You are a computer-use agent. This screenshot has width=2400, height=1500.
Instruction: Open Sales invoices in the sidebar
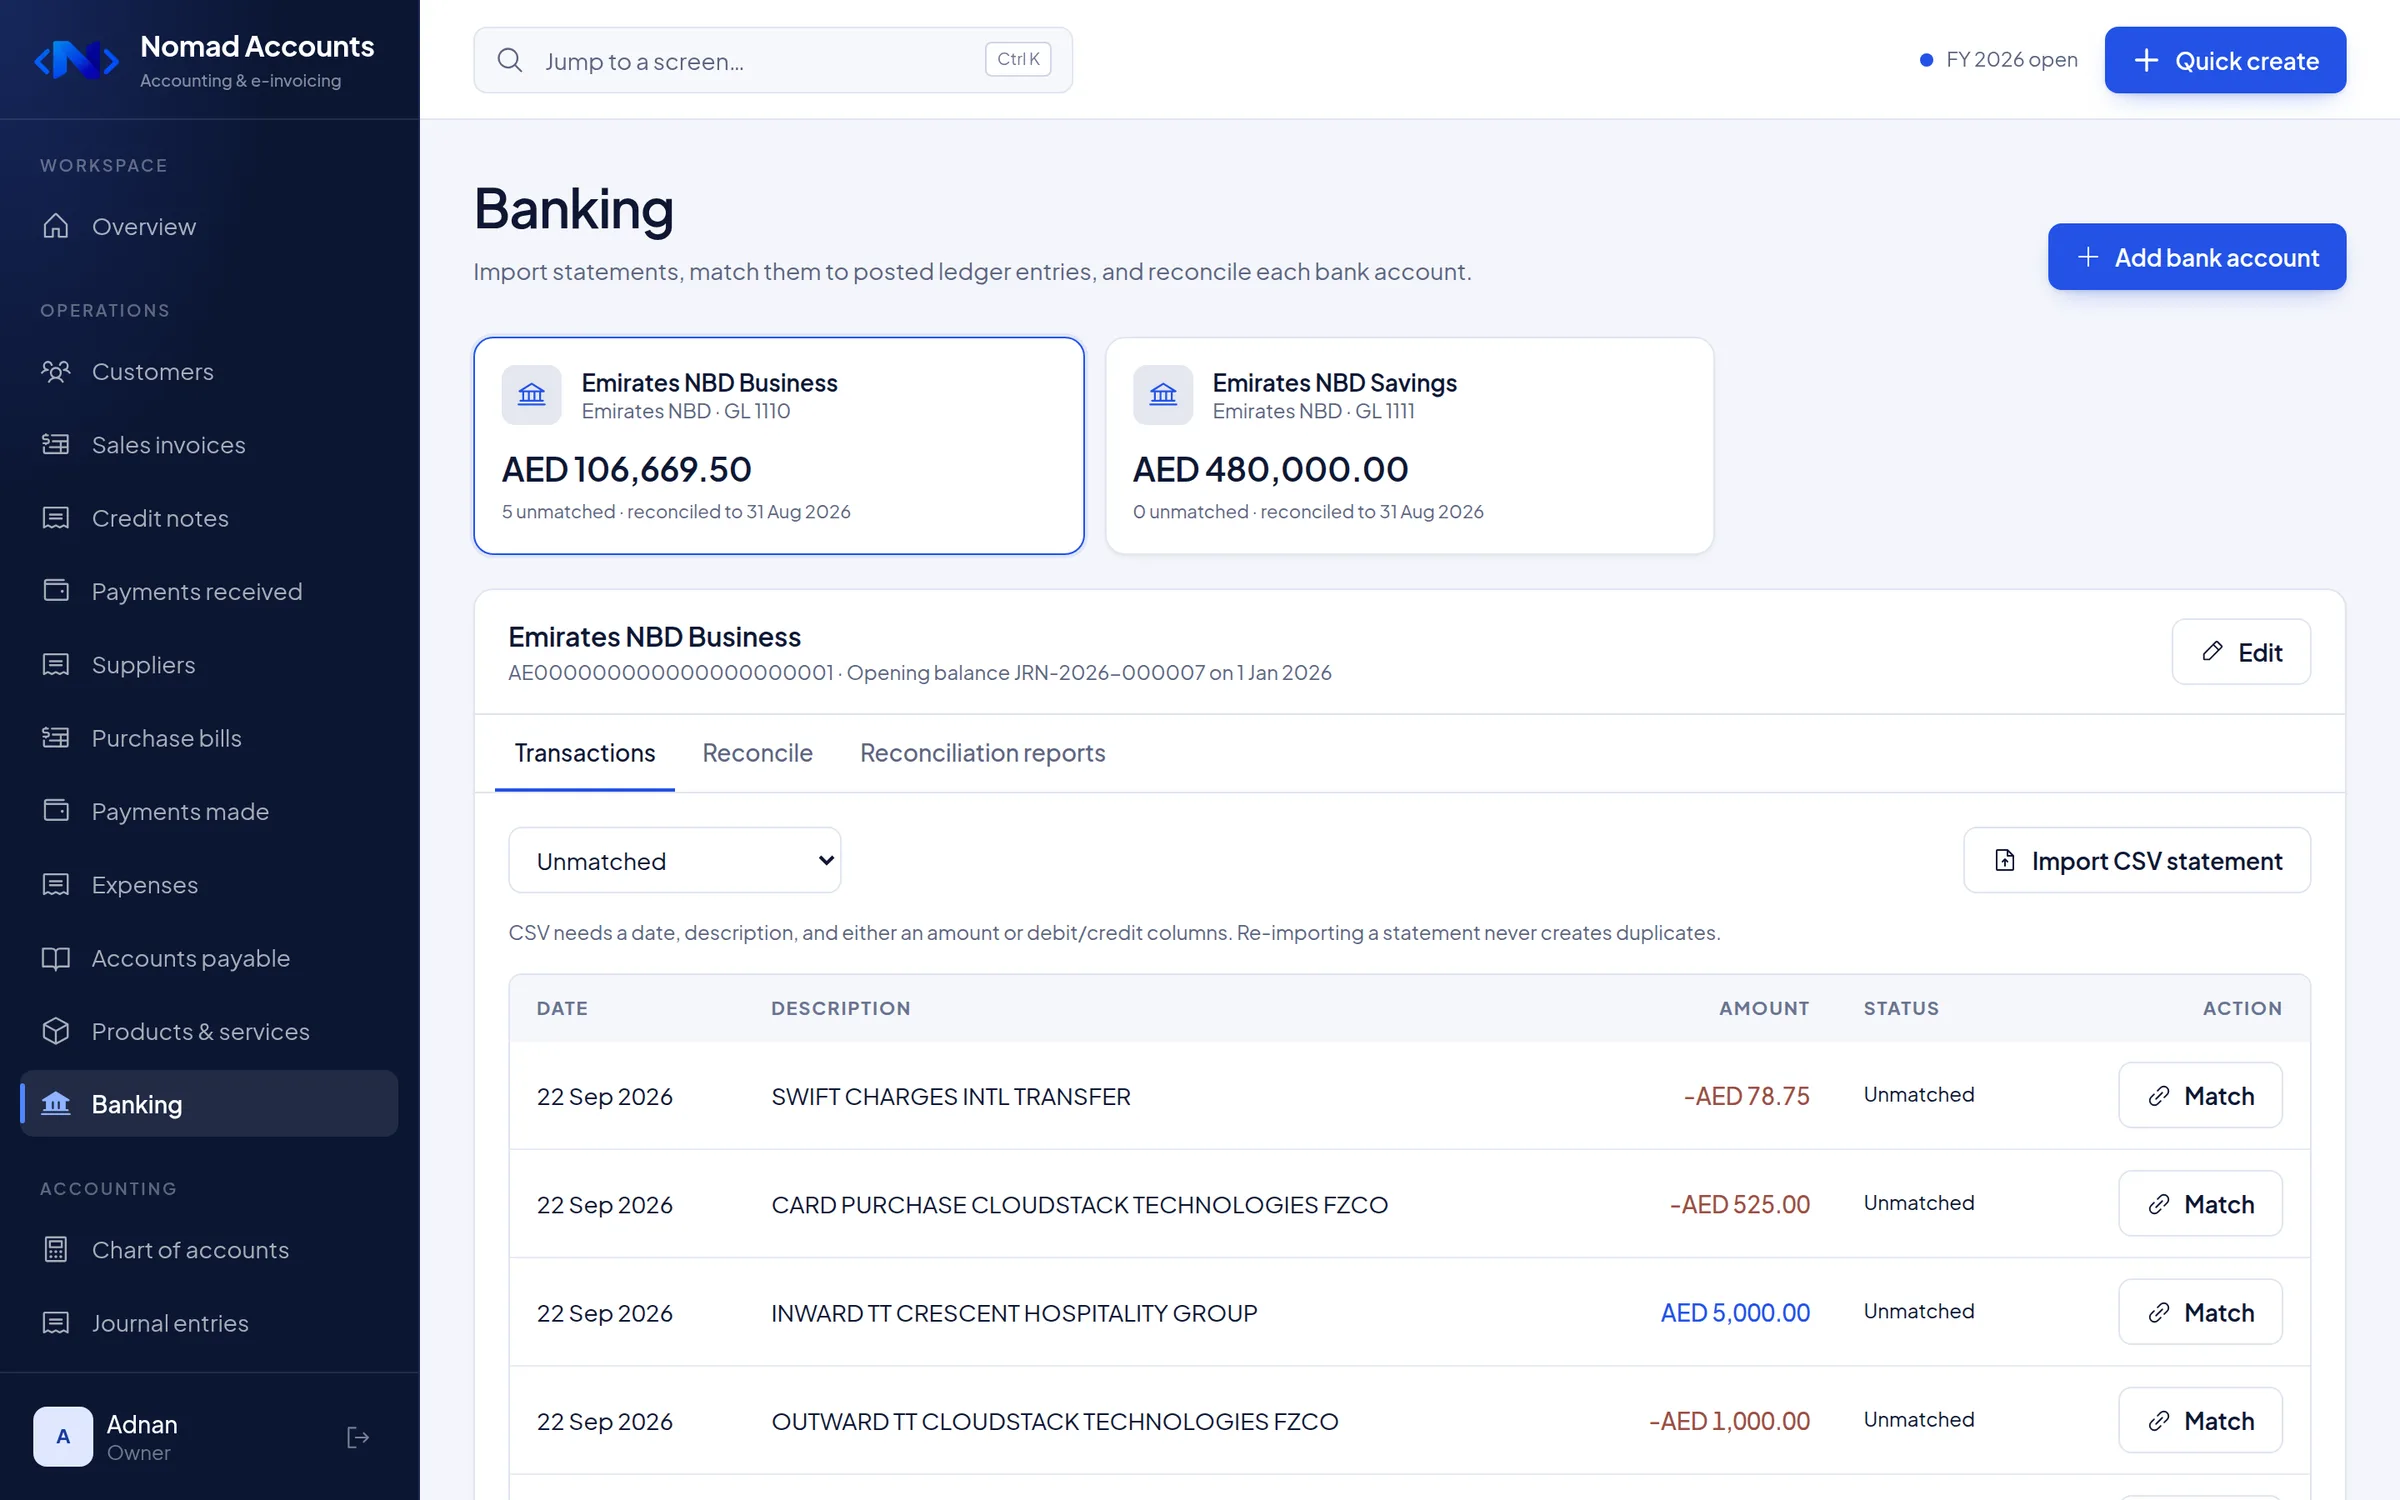pos(209,445)
